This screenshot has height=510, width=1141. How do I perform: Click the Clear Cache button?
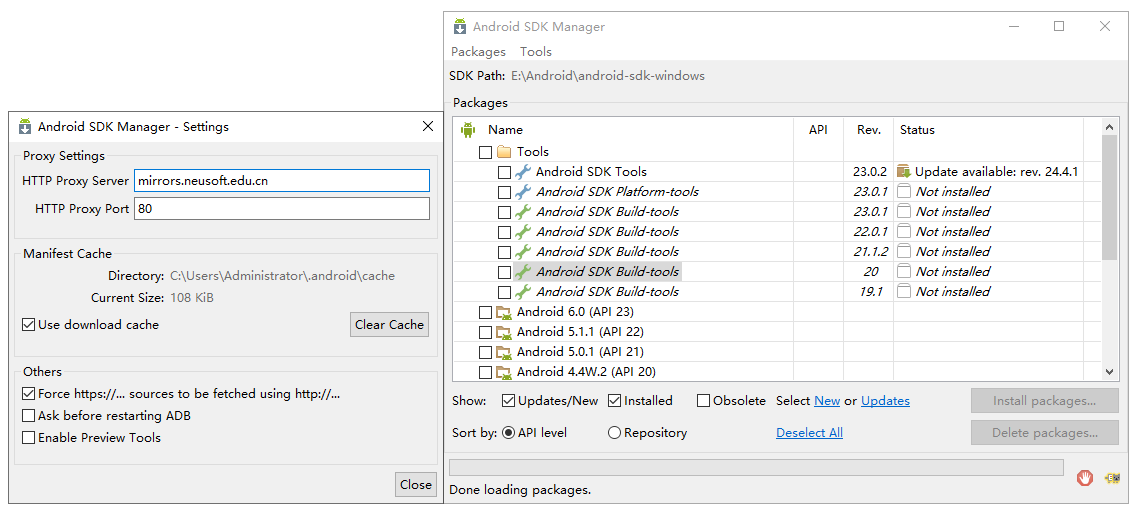(389, 324)
